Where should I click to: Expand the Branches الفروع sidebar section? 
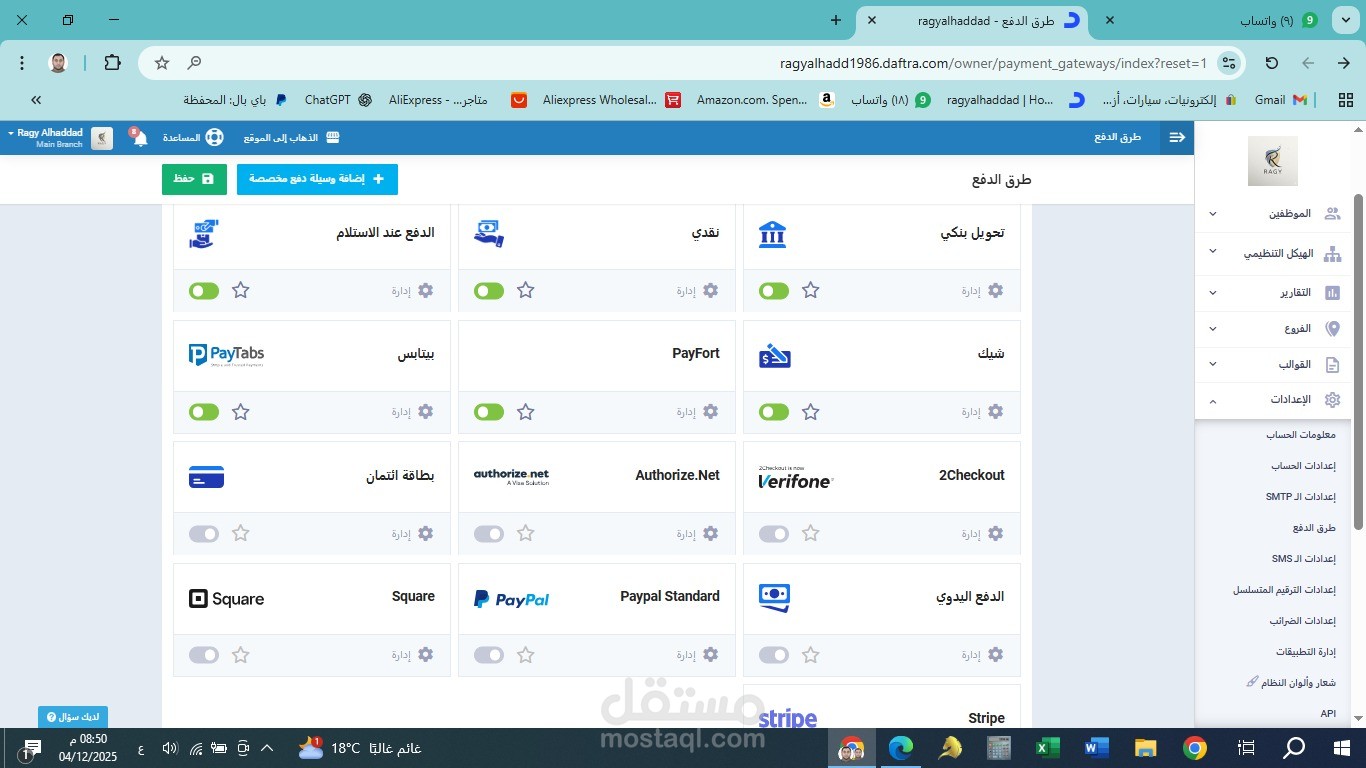1273,329
